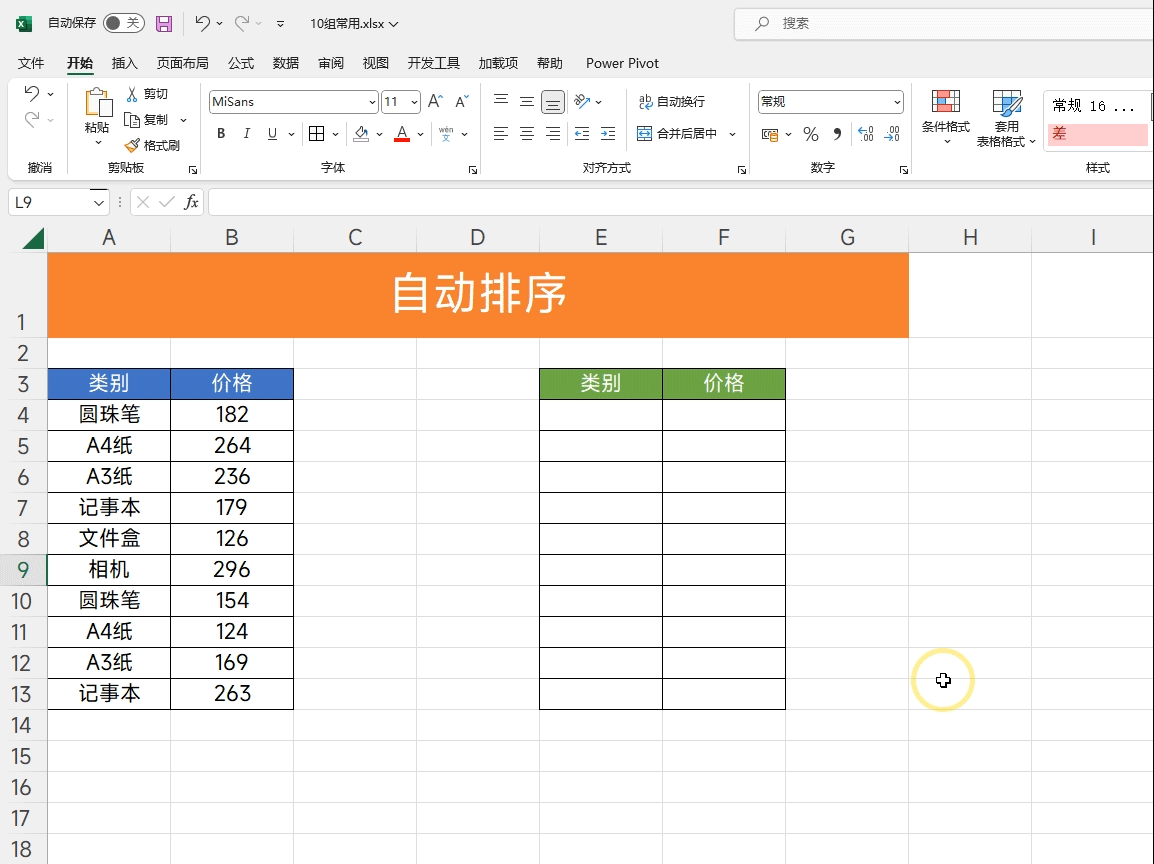Apply the 百分比样式 percent icon
Image resolution: width=1154 pixels, height=864 pixels.
(x=811, y=134)
